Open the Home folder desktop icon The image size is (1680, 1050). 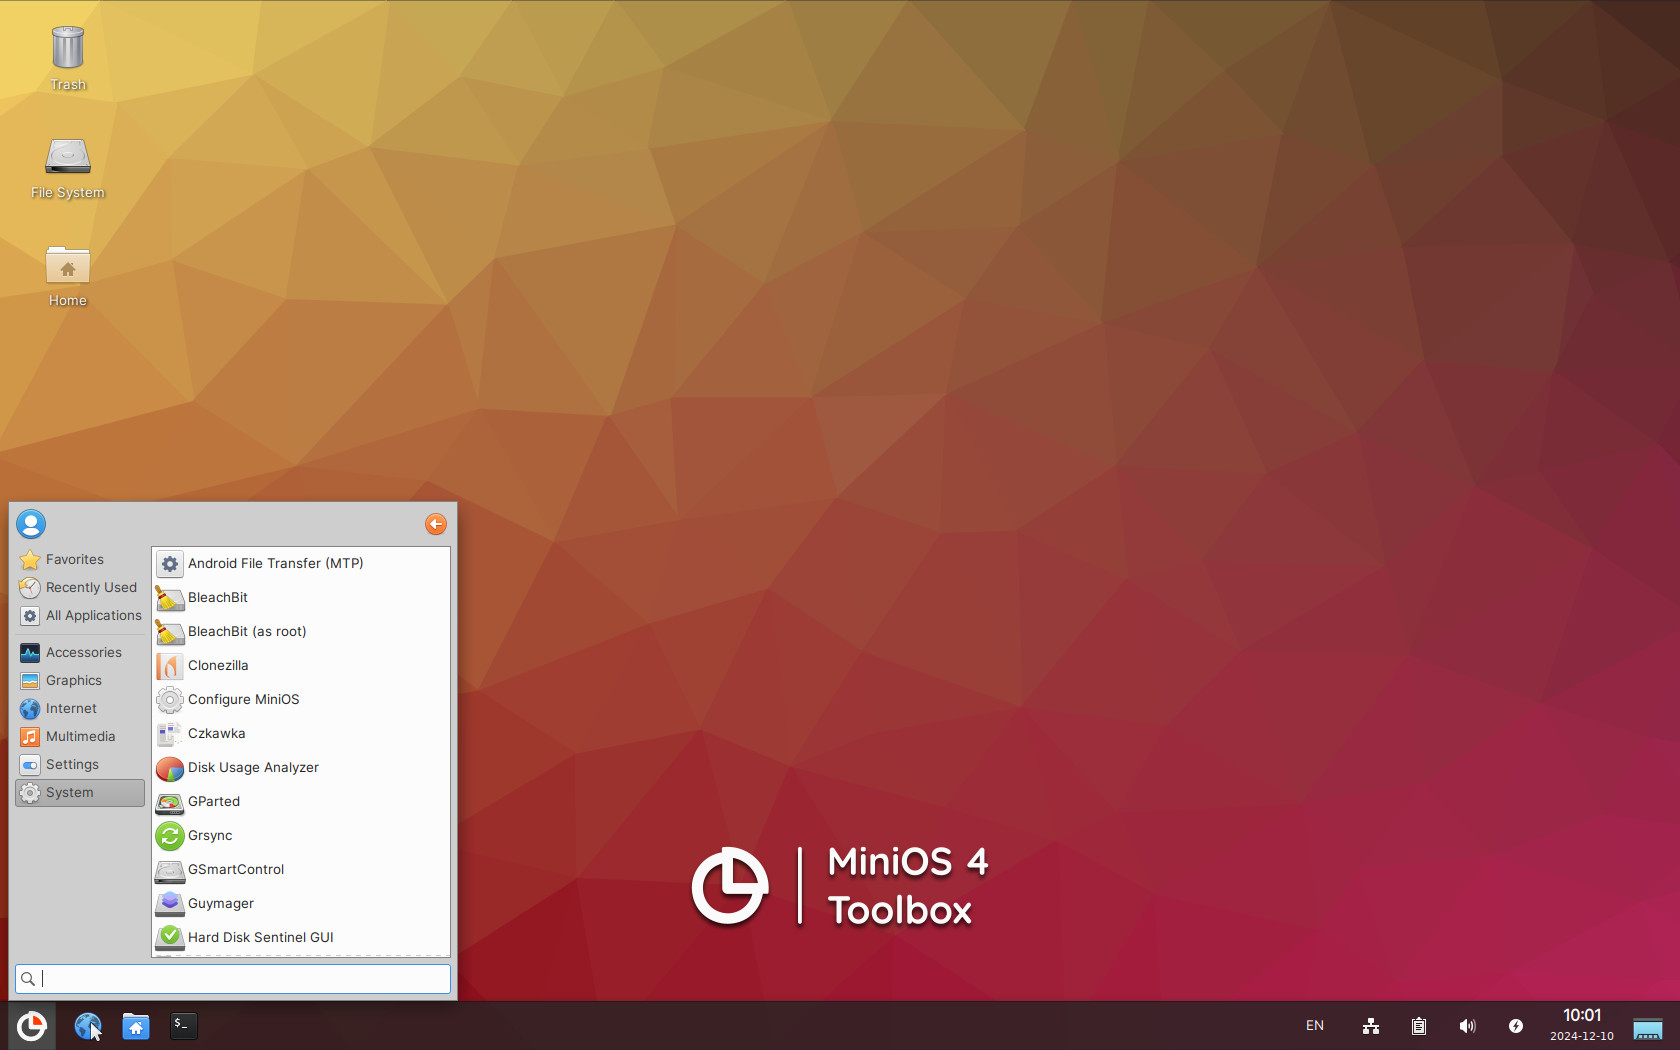pyautogui.click(x=68, y=276)
